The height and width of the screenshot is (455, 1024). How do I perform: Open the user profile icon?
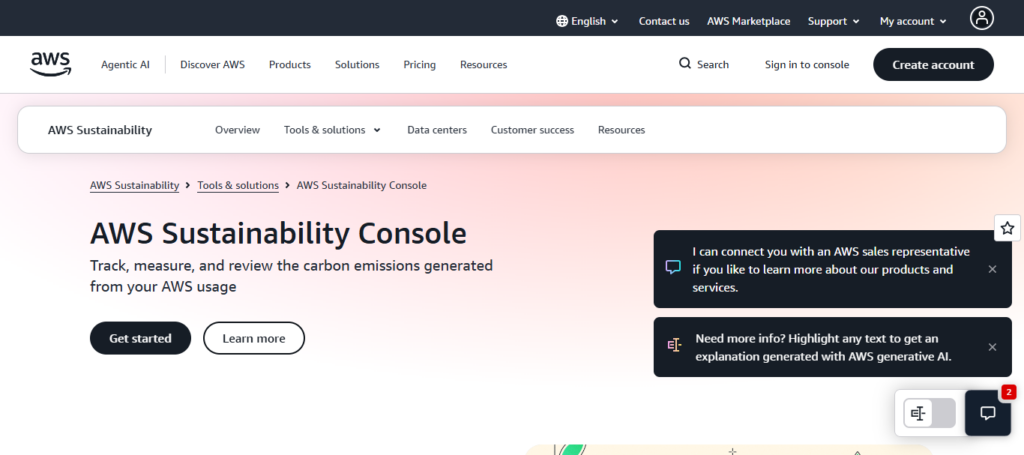[x=982, y=18]
